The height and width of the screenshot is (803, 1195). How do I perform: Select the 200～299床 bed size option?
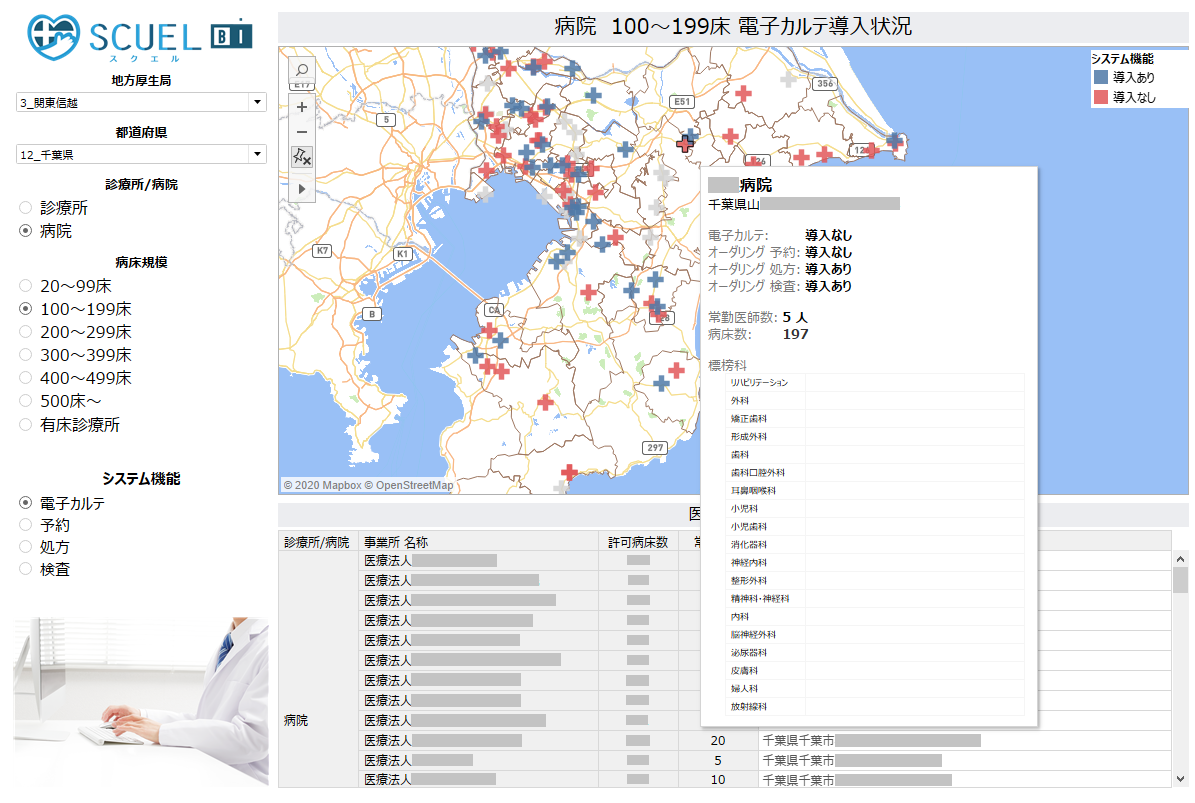[x=26, y=332]
